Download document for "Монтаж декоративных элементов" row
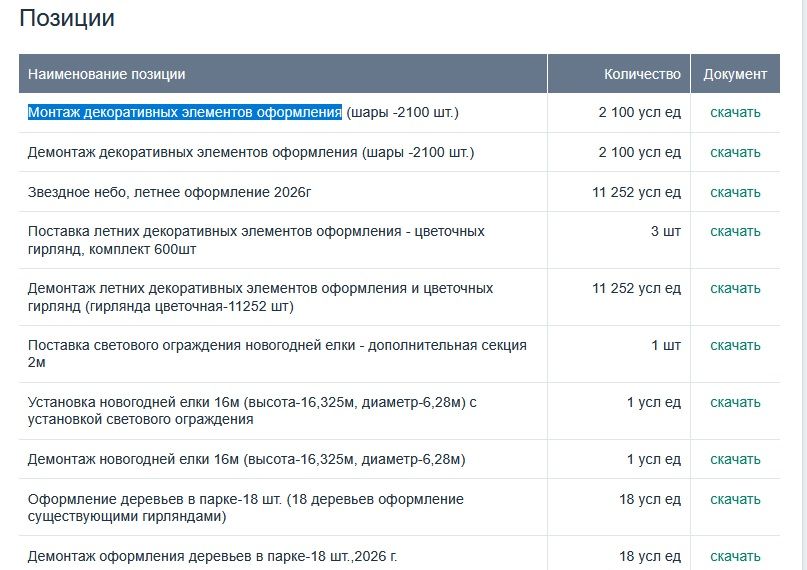Image resolution: width=807 pixels, height=570 pixels. coord(735,112)
